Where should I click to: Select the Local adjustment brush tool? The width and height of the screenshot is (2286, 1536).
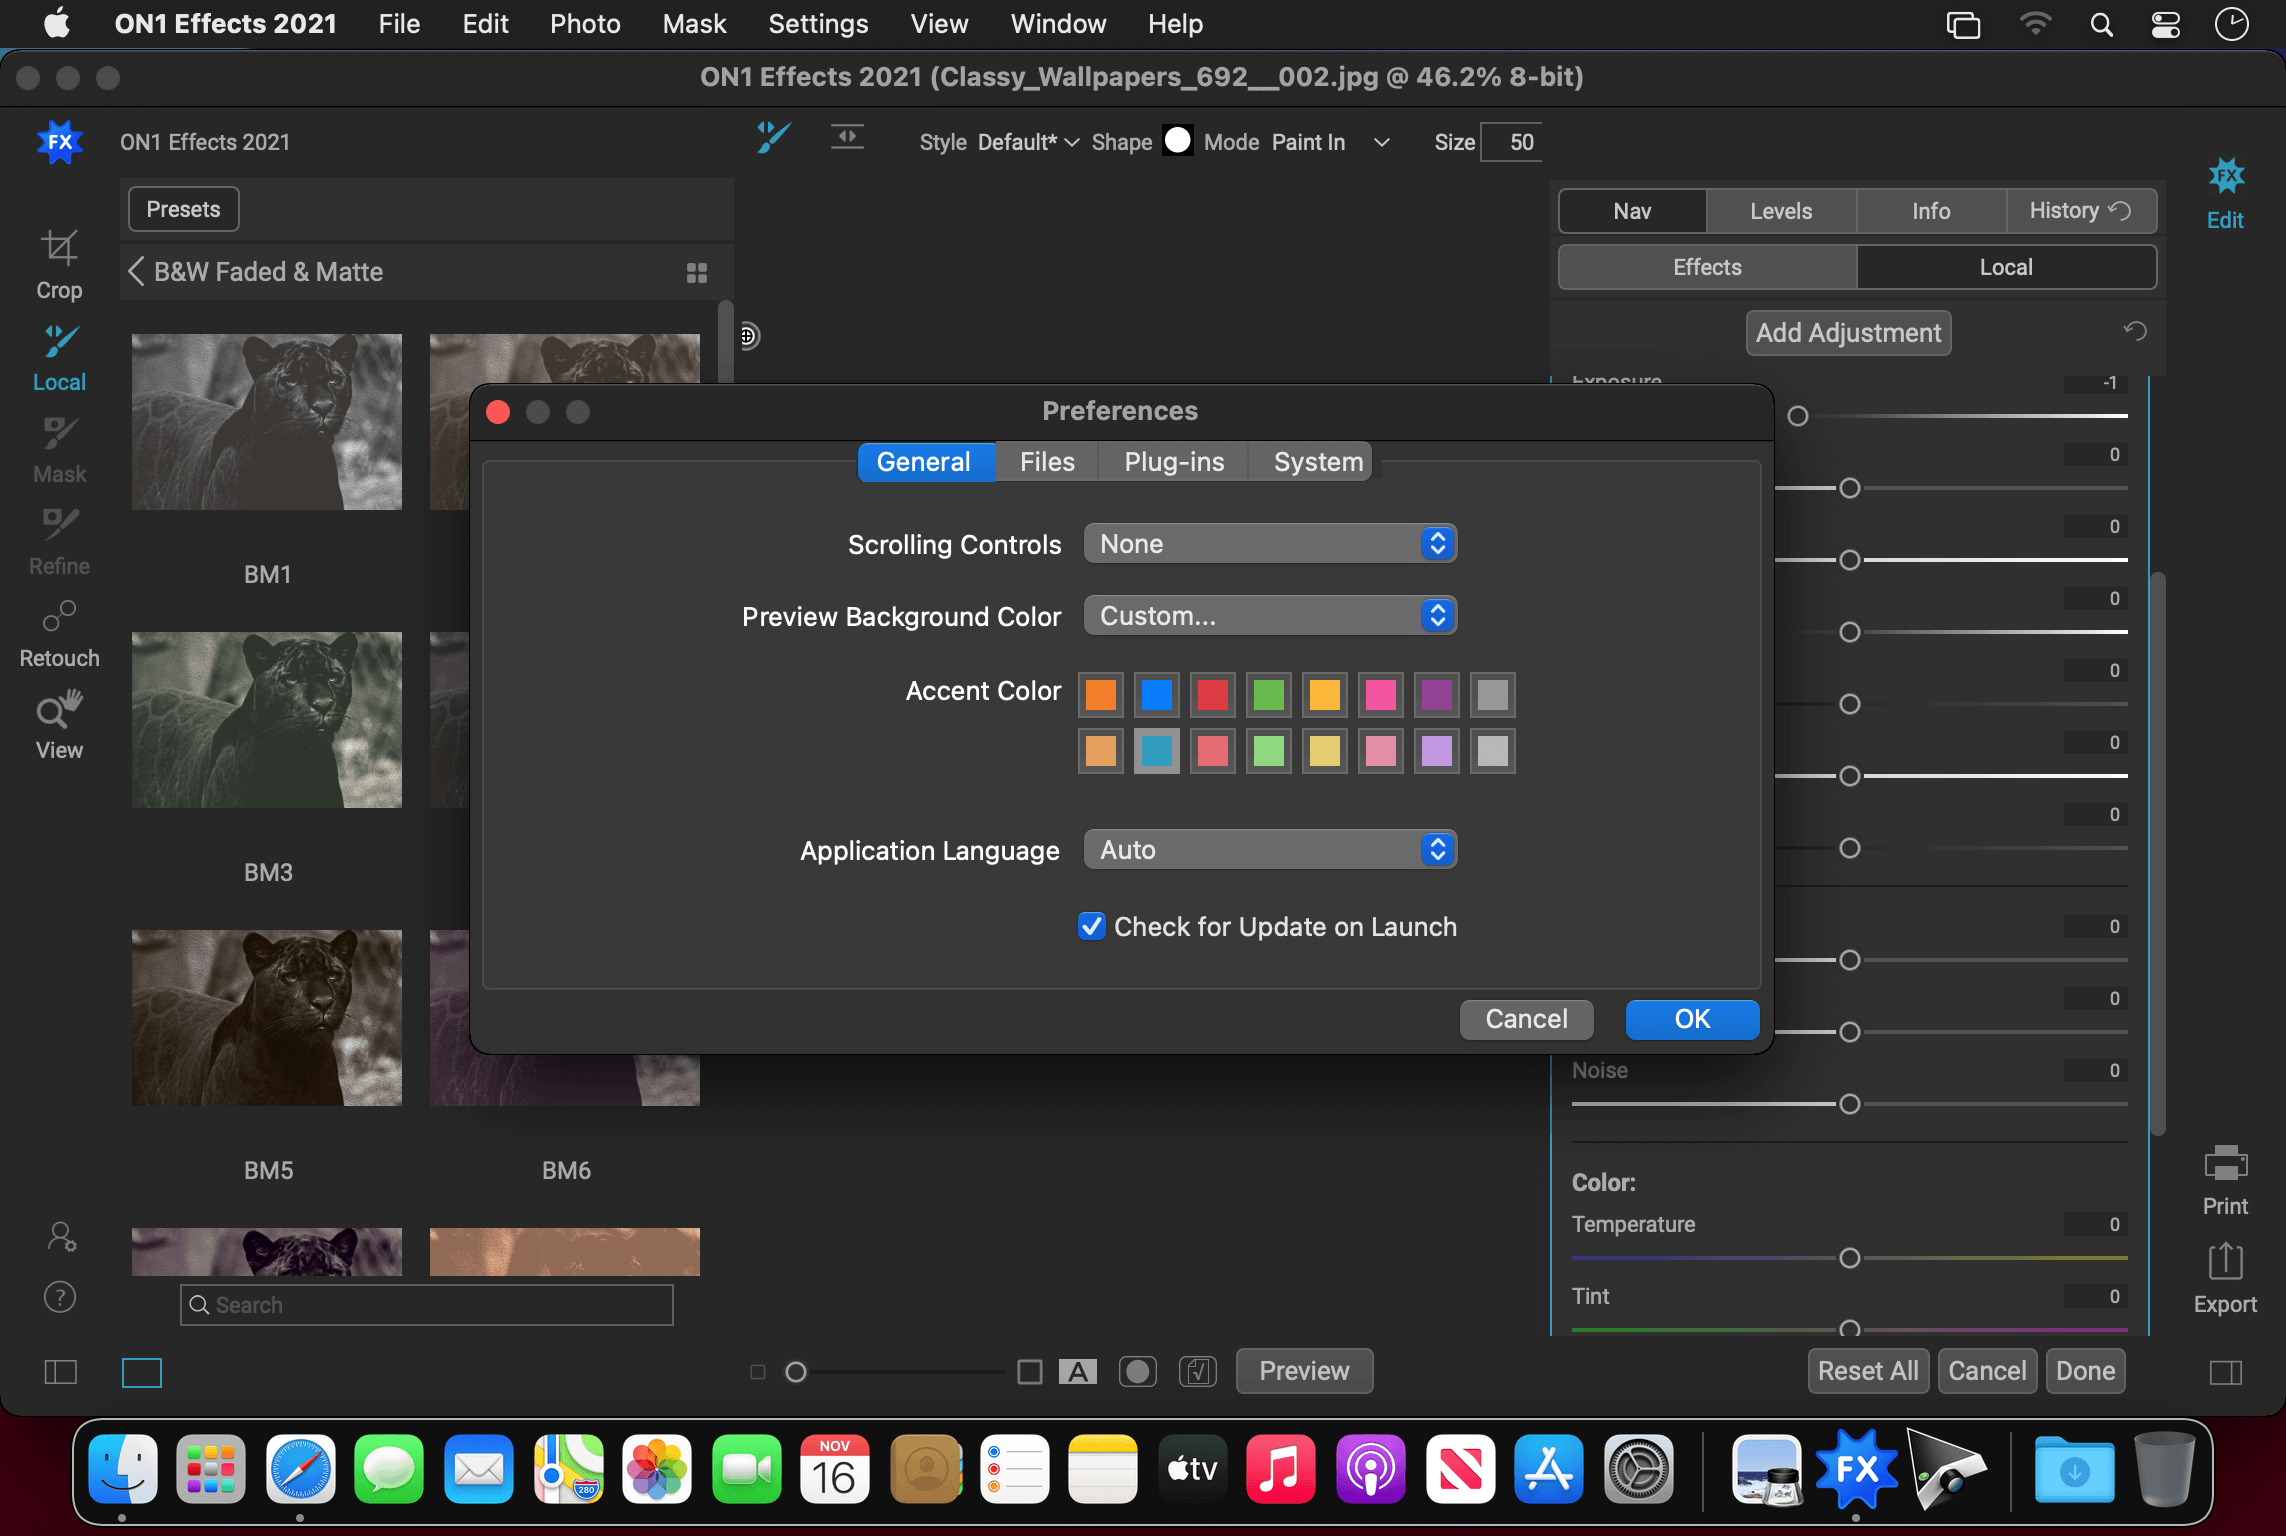click(x=59, y=357)
